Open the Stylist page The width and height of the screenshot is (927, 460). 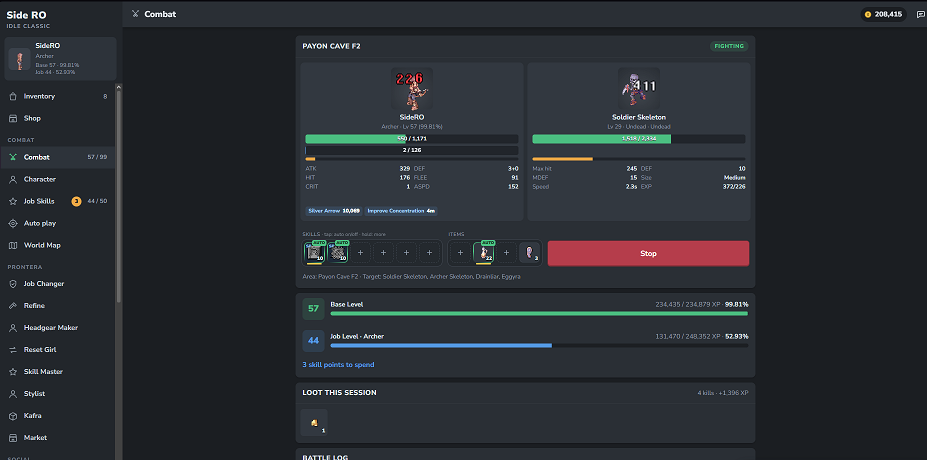click(58, 393)
